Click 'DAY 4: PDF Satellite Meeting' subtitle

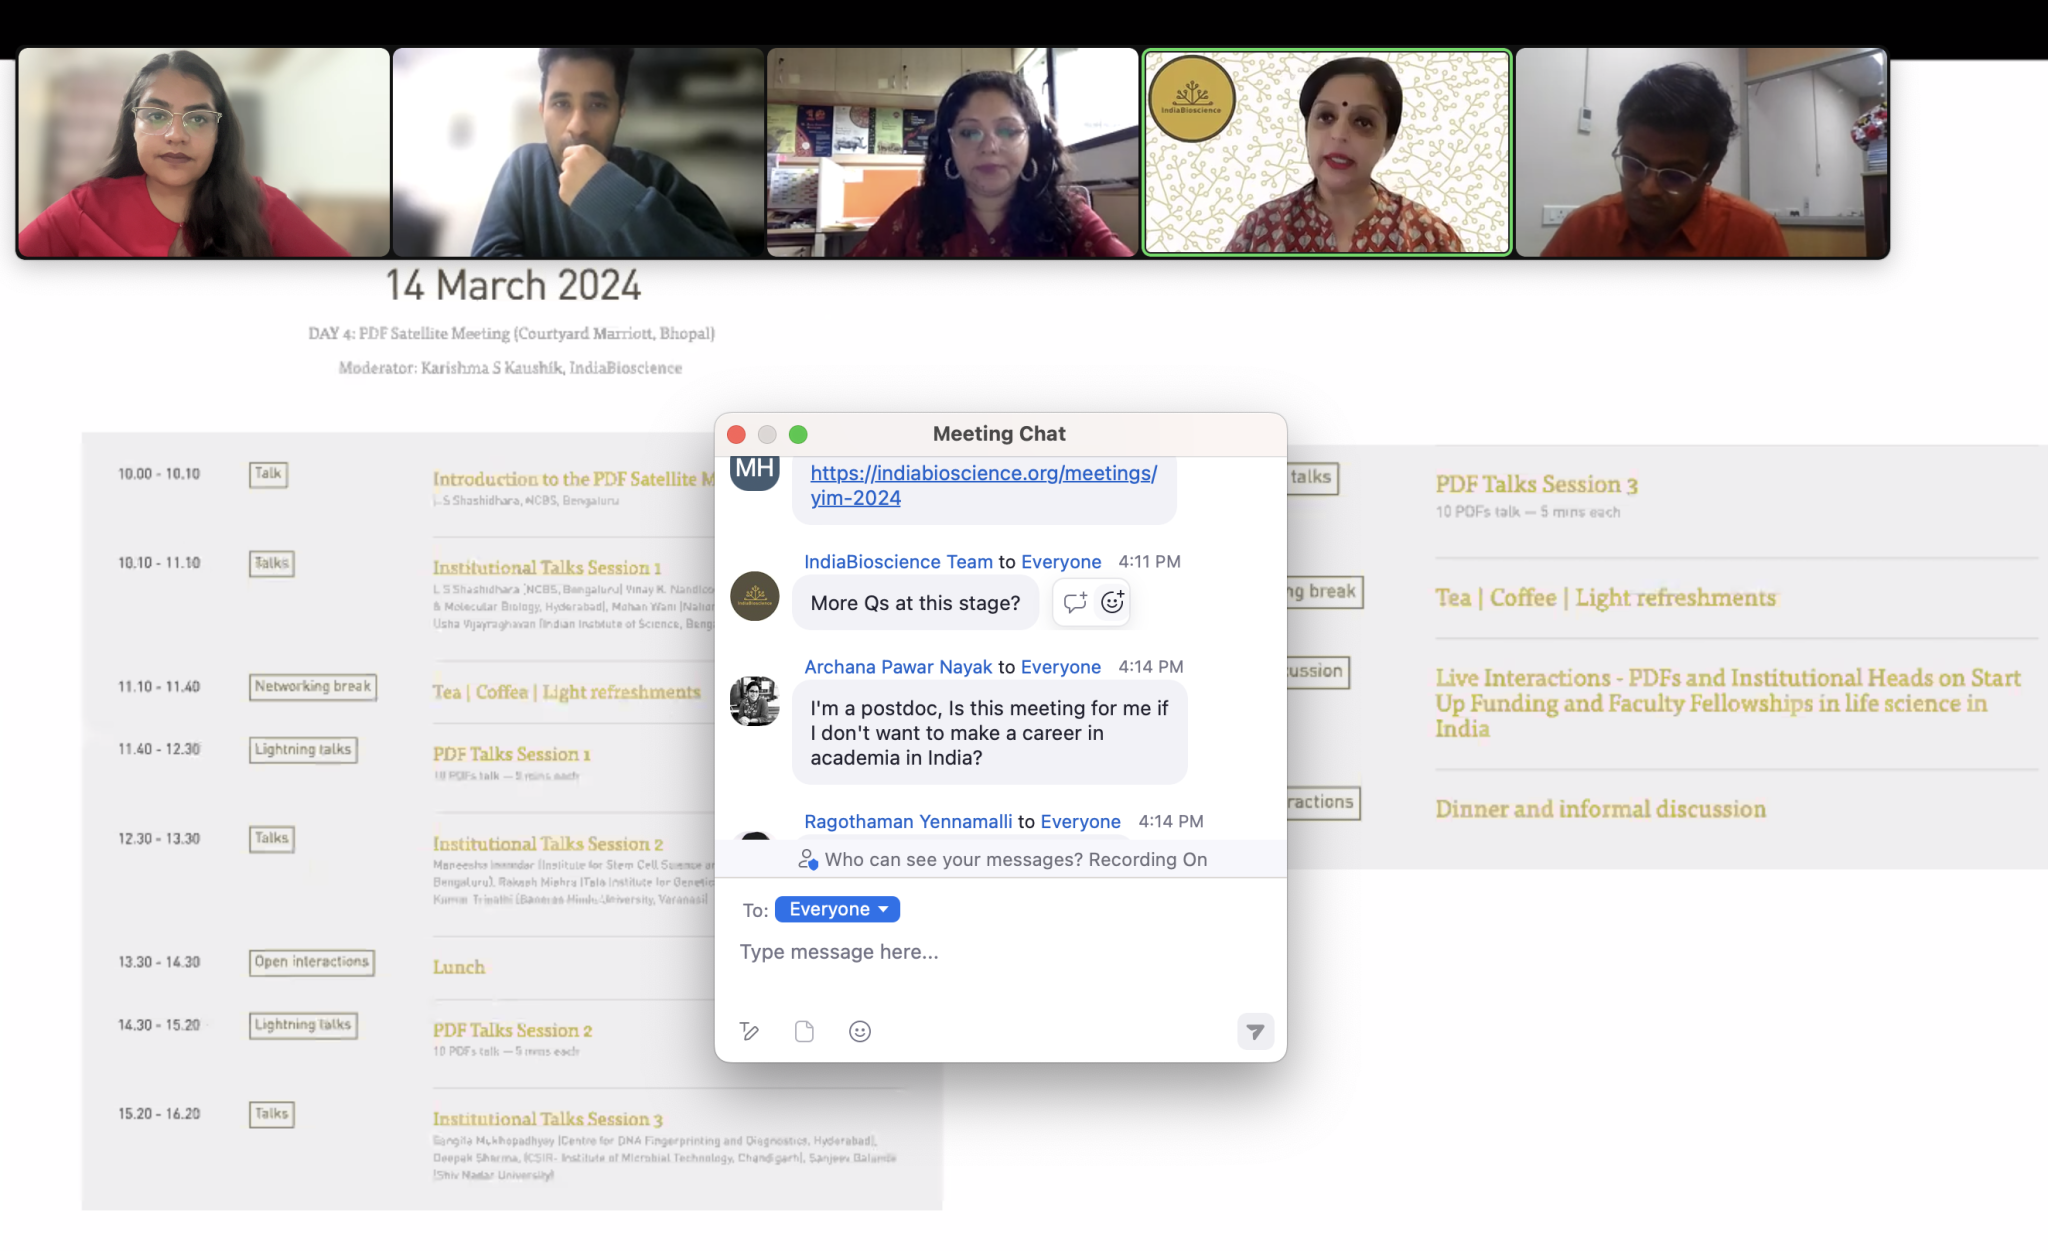coord(511,333)
